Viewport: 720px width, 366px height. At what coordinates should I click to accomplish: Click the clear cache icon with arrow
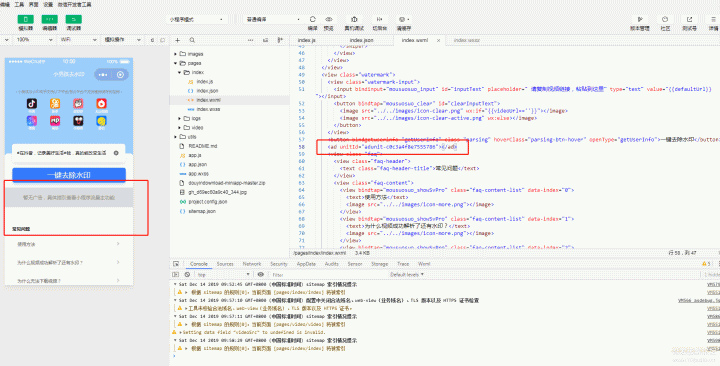coord(403,19)
